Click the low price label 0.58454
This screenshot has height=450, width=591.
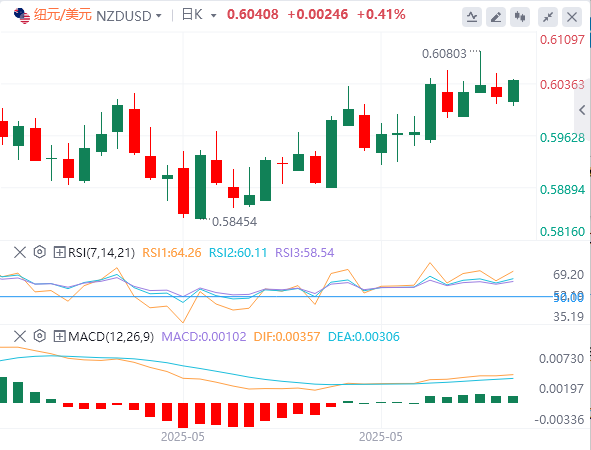point(234,222)
